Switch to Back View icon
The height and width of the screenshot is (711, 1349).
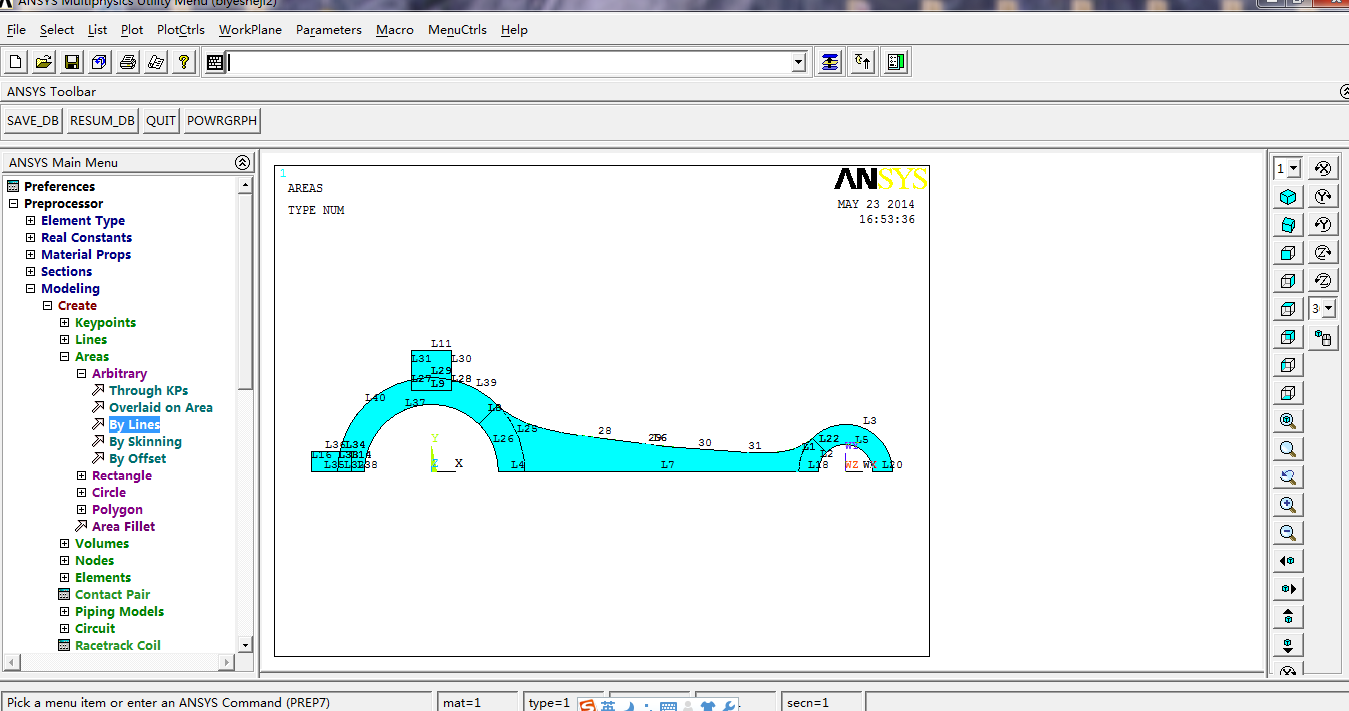pos(1289,337)
